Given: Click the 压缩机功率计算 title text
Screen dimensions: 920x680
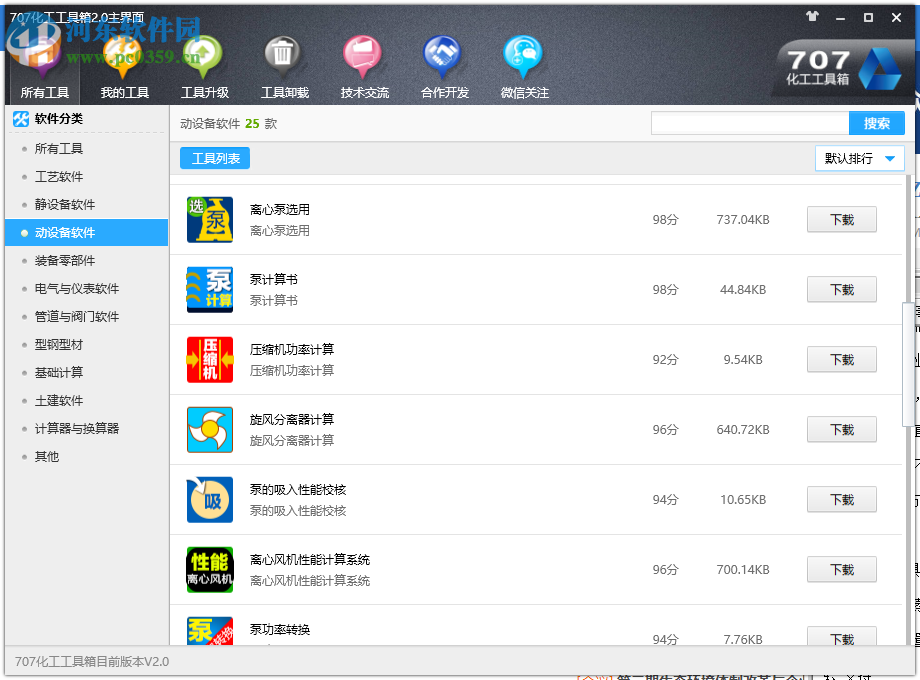Looking at the screenshot, I should click(292, 350).
